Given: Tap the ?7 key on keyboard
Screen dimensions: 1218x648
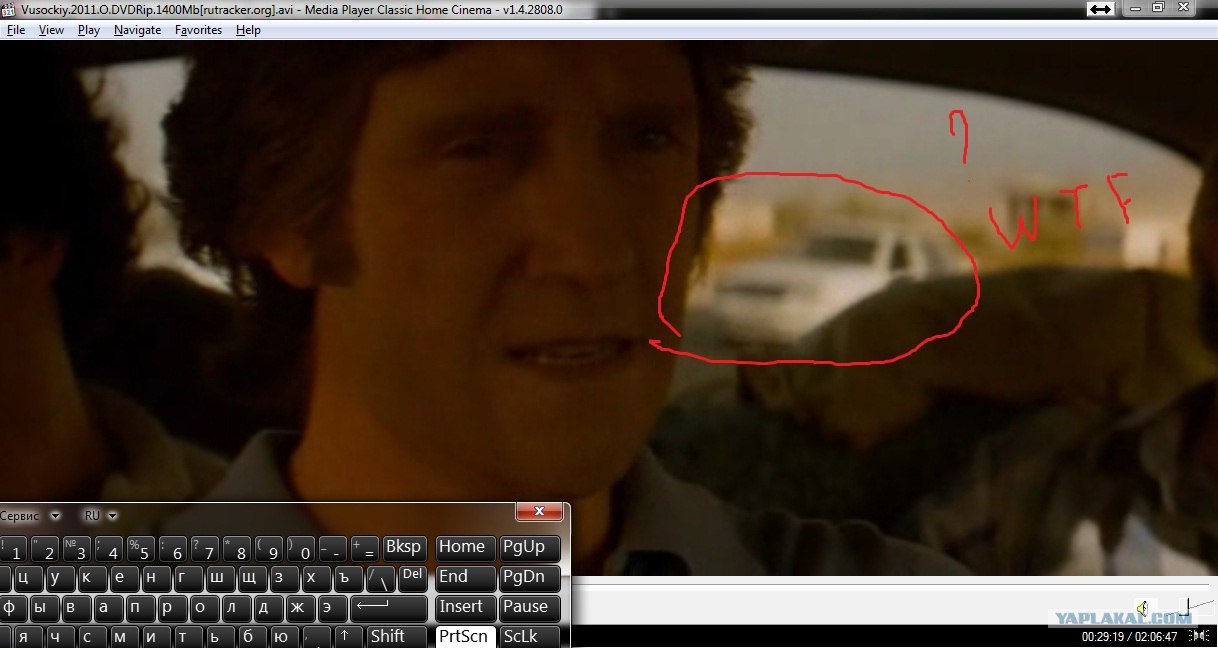Looking at the screenshot, I should pos(205,549).
